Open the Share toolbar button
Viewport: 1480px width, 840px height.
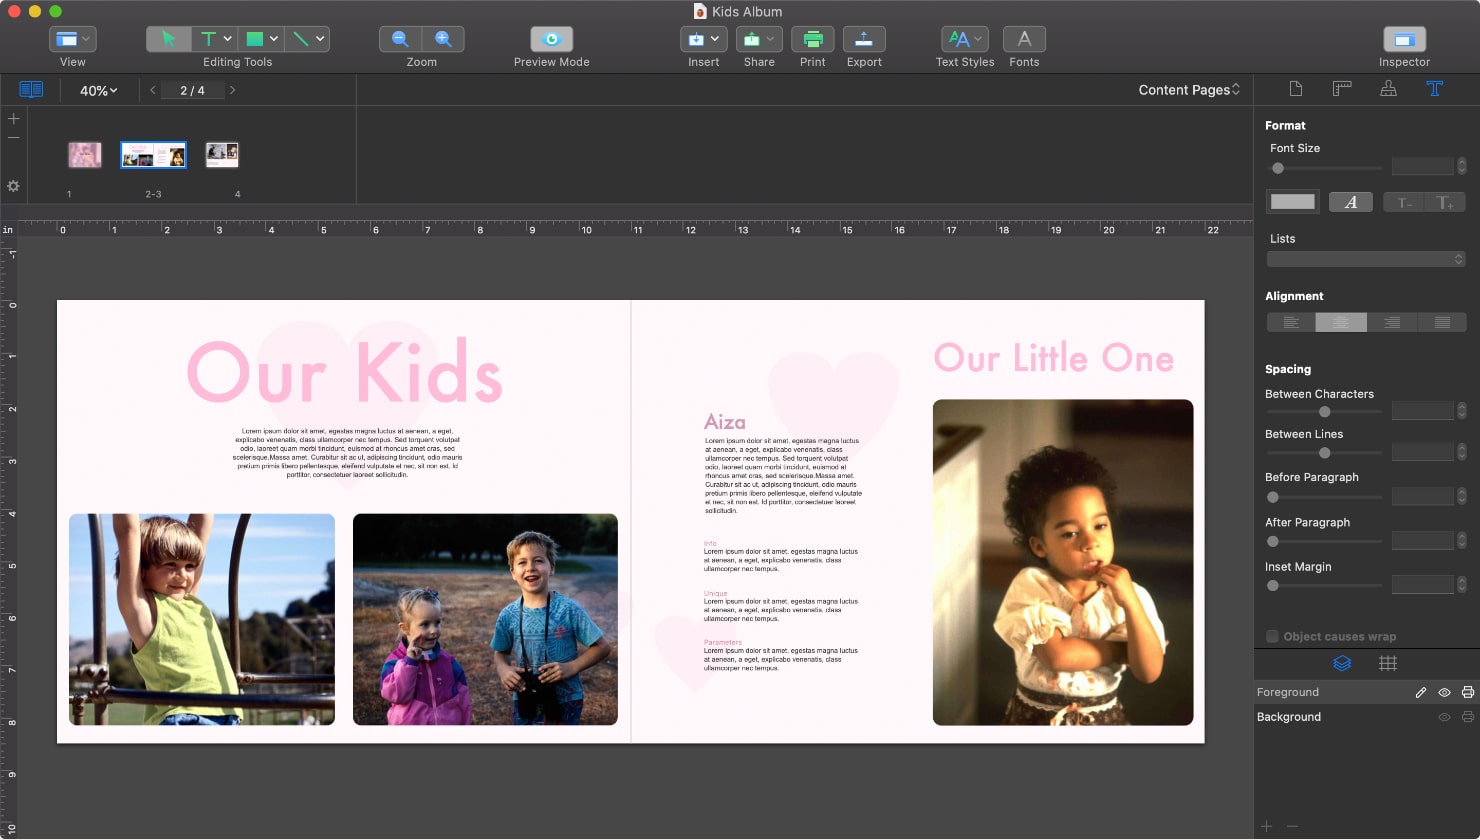pos(759,39)
